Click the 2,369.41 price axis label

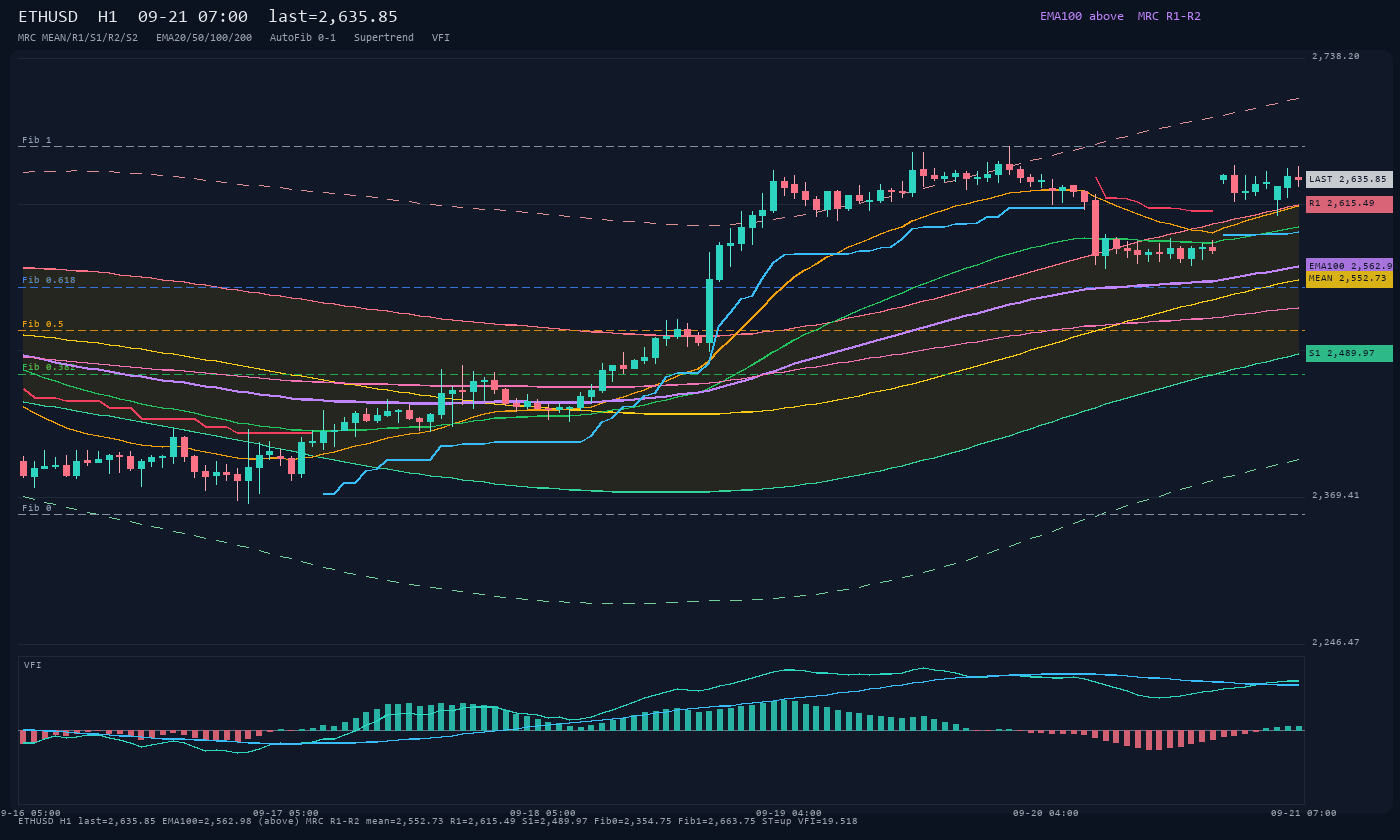pyautogui.click(x=1336, y=495)
